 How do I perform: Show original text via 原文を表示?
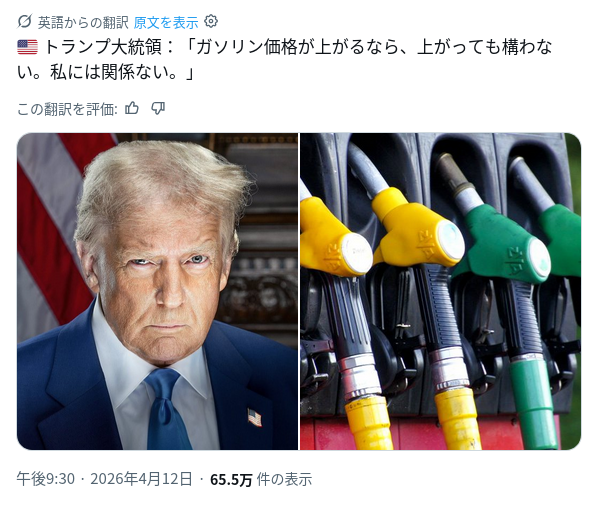coord(166,22)
